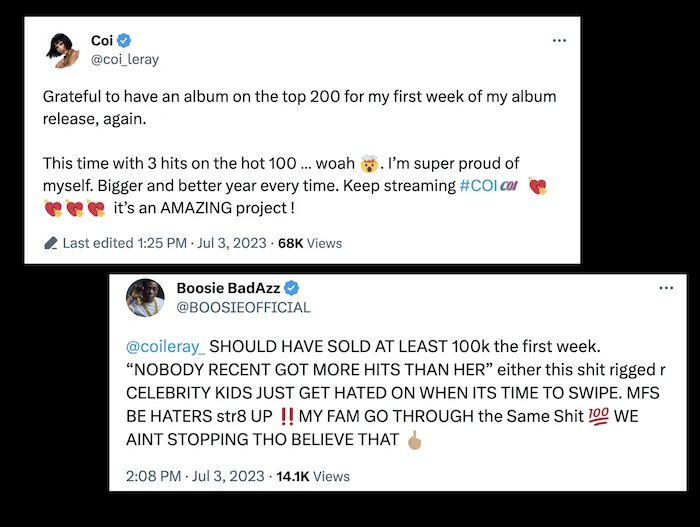Open the 14.1K Views count

coord(313,476)
